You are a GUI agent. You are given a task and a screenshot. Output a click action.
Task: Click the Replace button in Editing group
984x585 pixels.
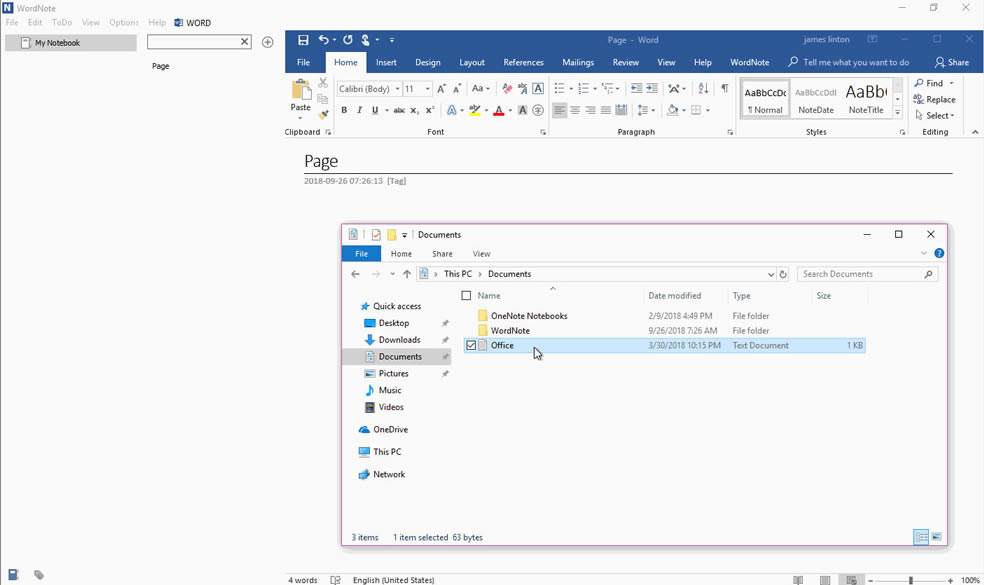935,100
